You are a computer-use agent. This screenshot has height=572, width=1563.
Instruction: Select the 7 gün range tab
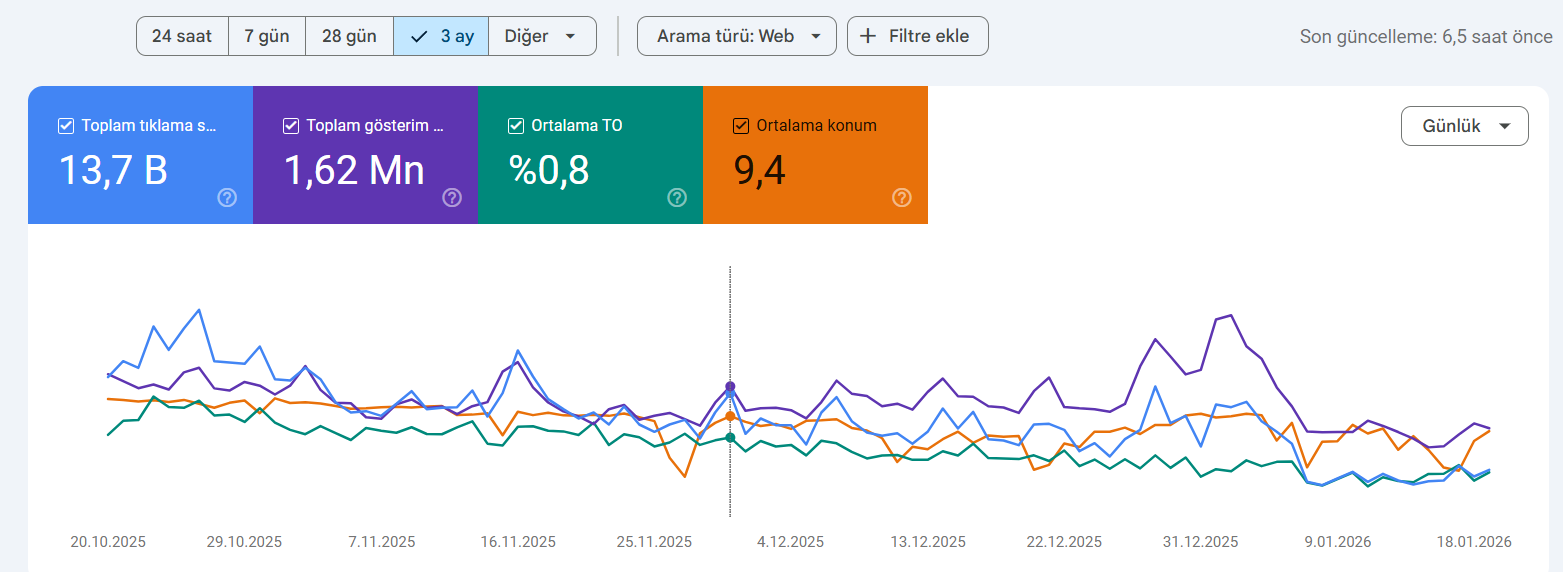[x=267, y=36]
